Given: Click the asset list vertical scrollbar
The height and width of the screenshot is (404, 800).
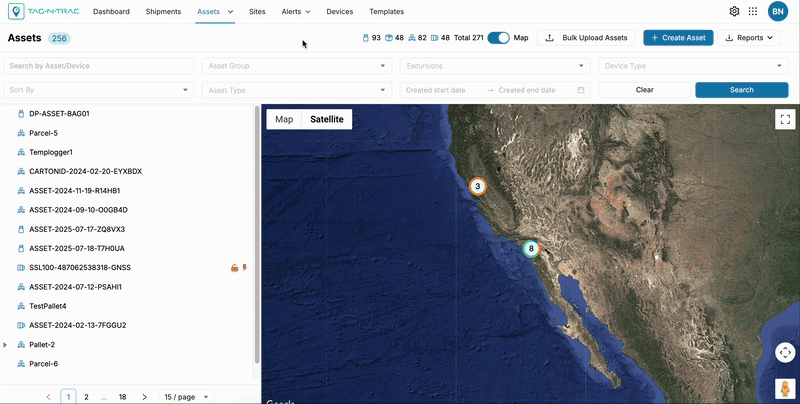Looking at the screenshot, I should [x=257, y=235].
